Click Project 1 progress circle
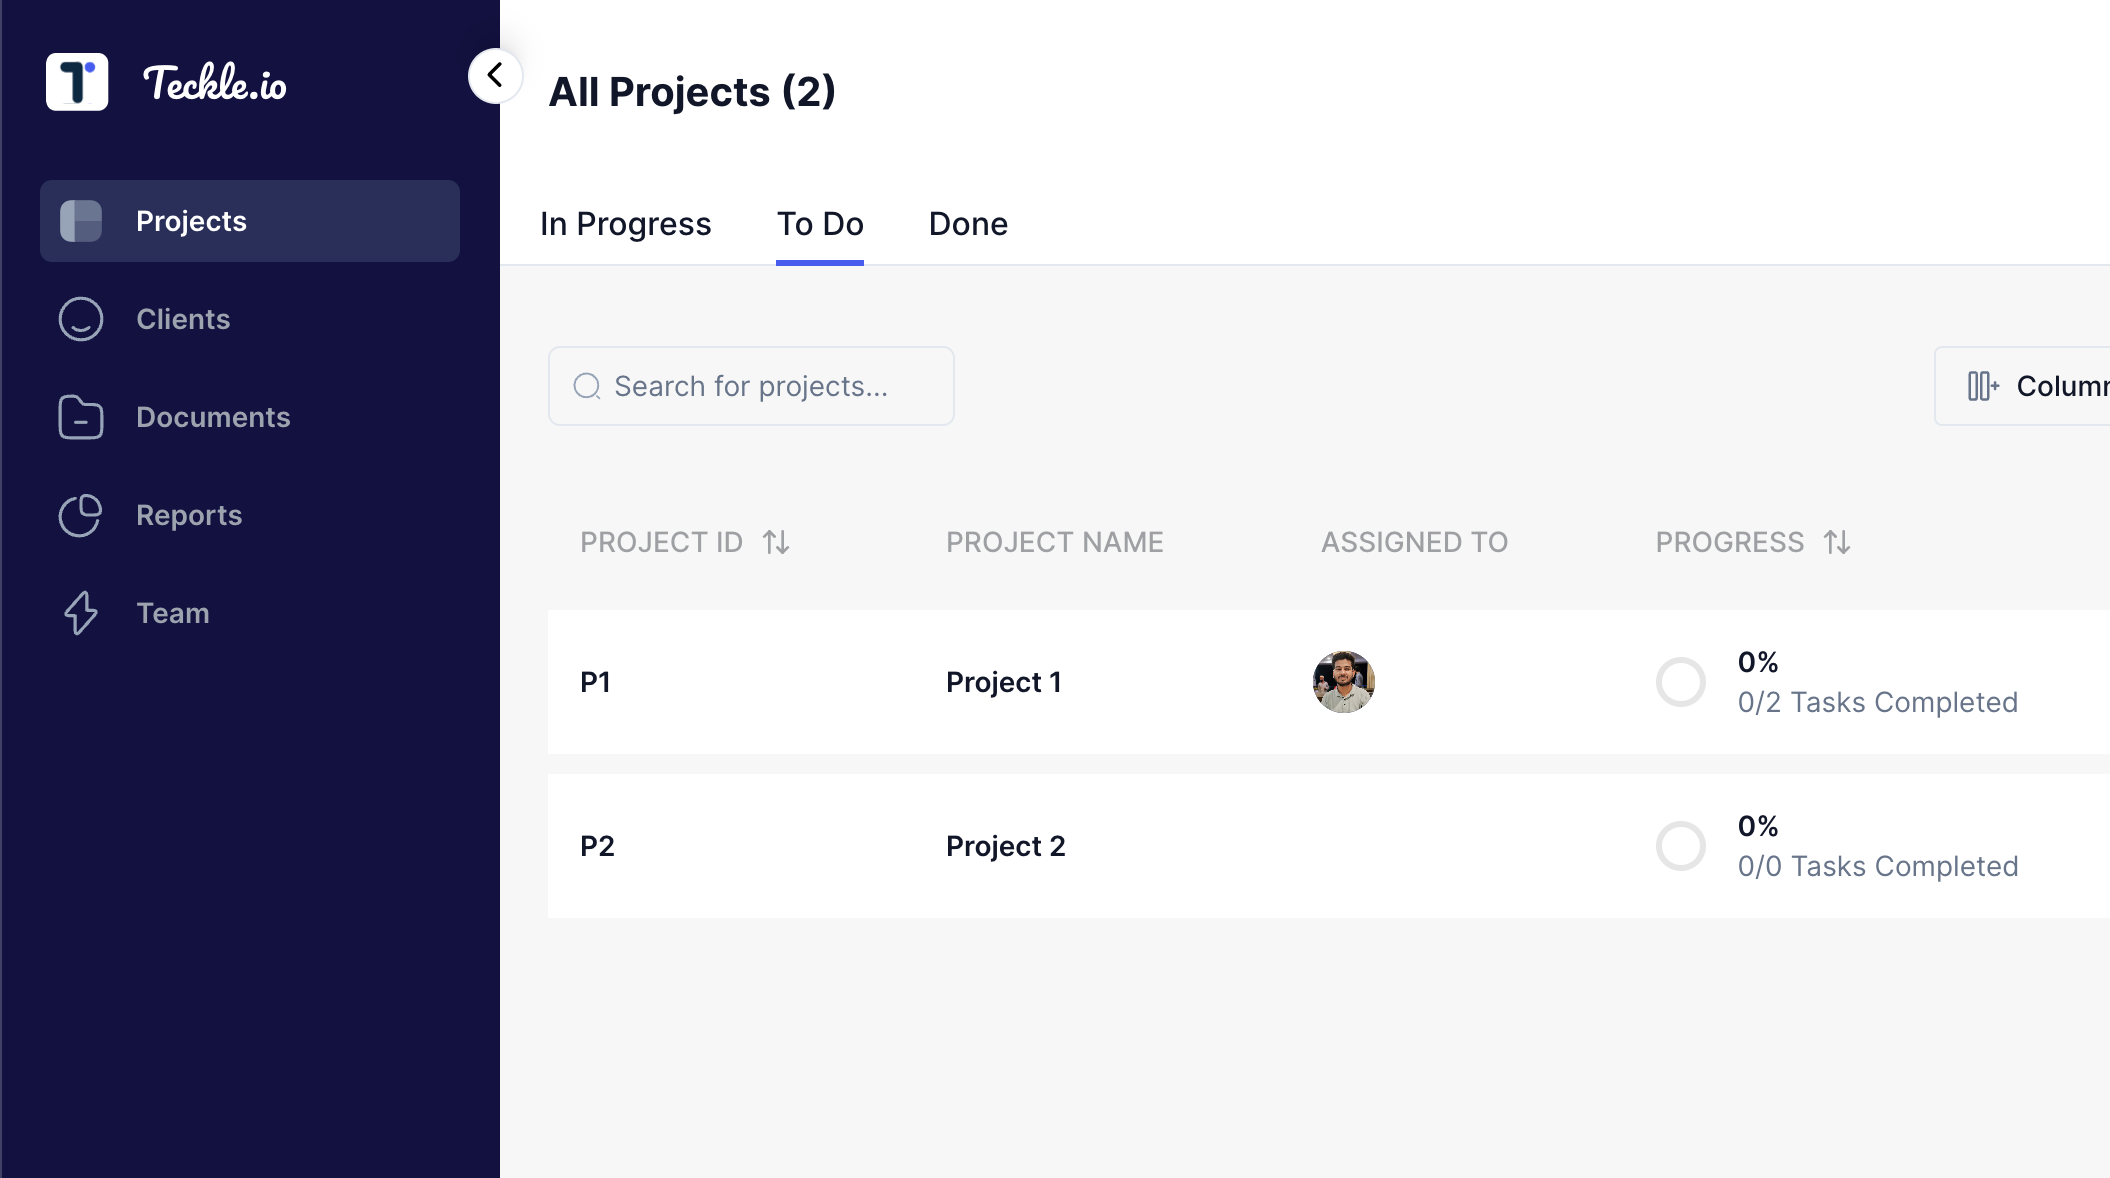Viewport: 2110px width, 1178px height. pyautogui.click(x=1680, y=682)
